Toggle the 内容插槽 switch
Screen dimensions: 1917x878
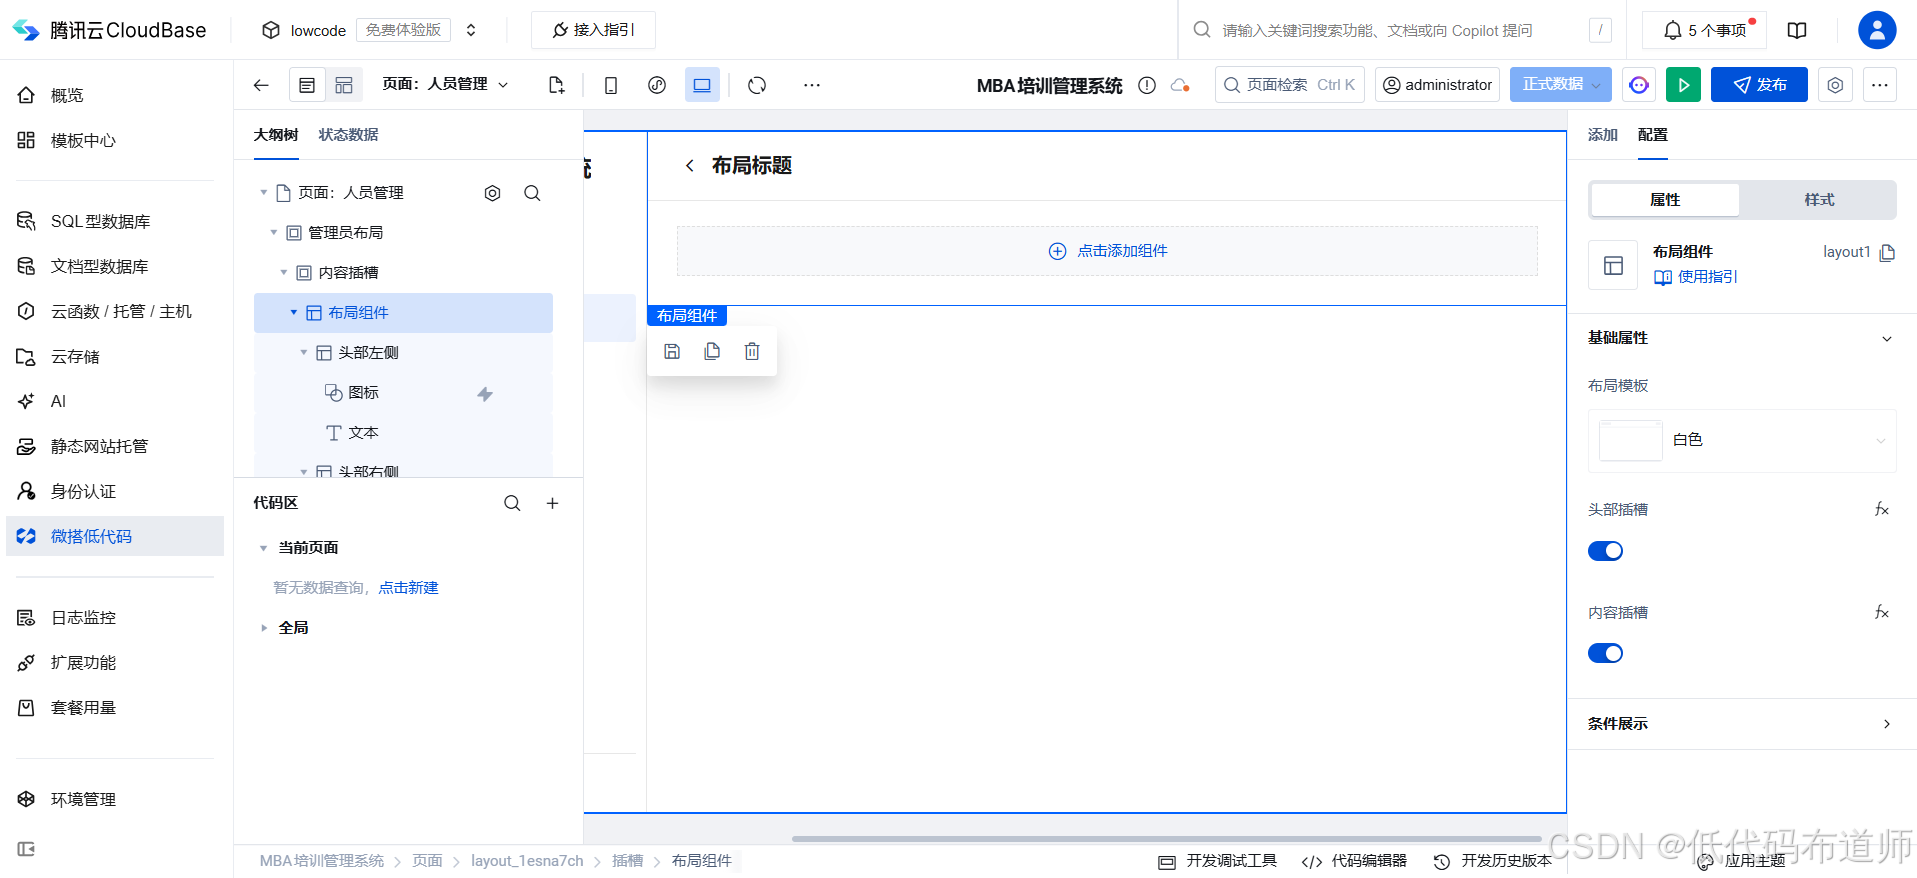pyautogui.click(x=1605, y=653)
